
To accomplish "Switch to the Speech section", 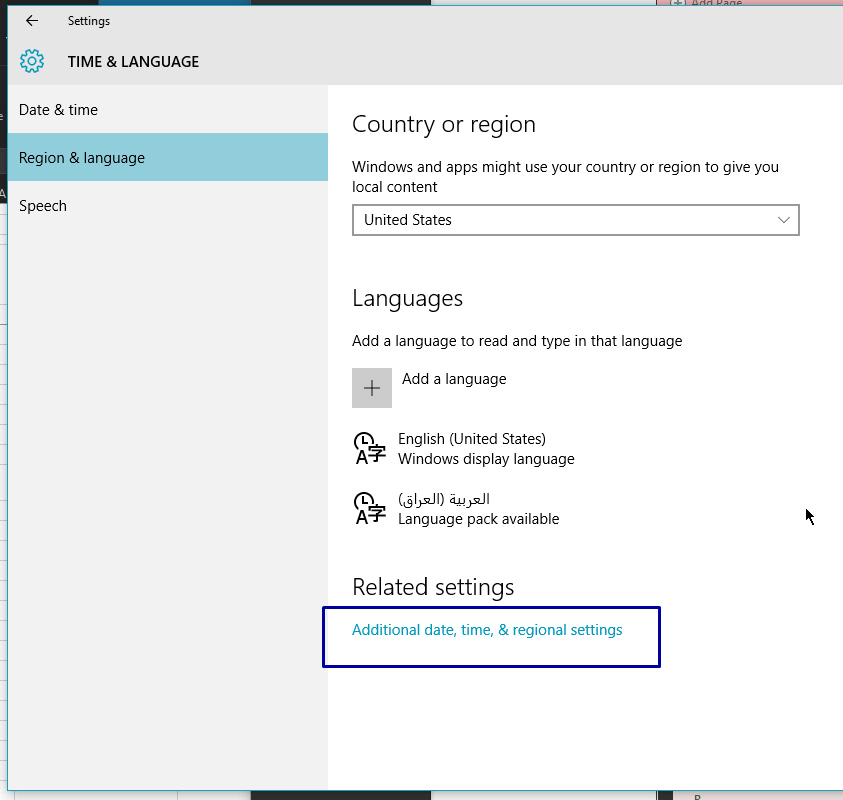I will pyautogui.click(x=43, y=206).
